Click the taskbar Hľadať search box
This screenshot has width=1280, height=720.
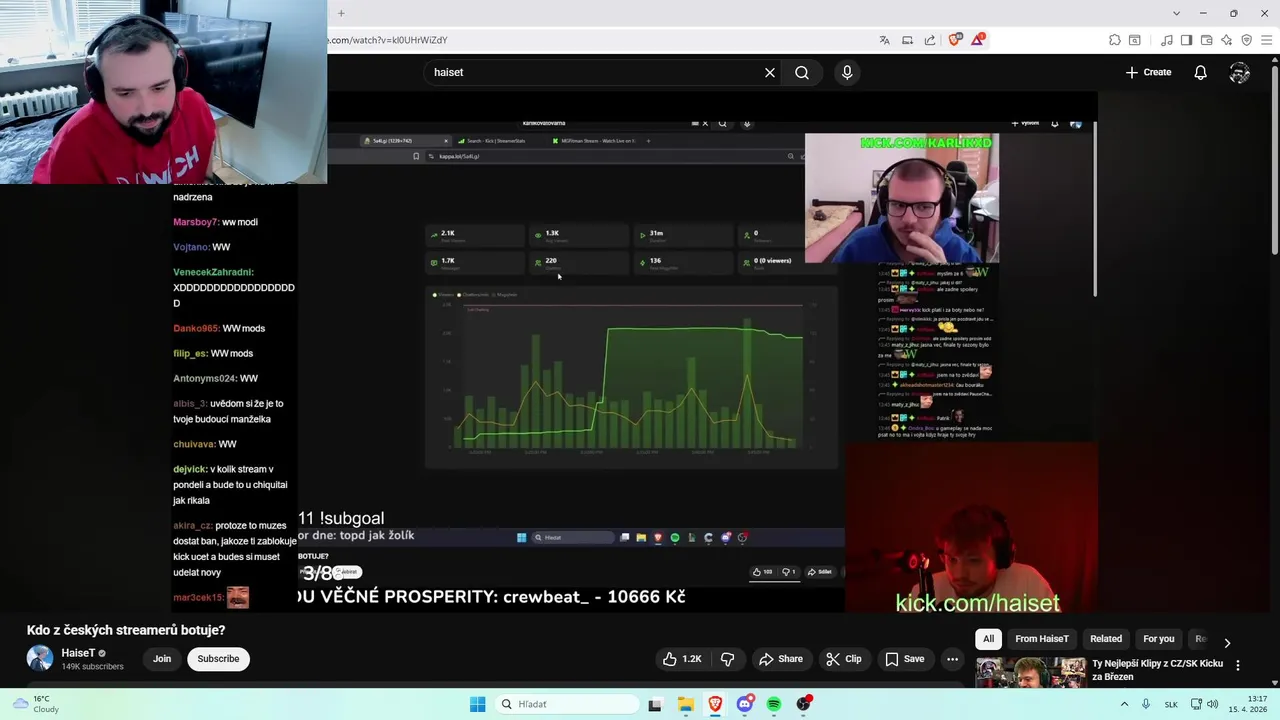click(567, 704)
